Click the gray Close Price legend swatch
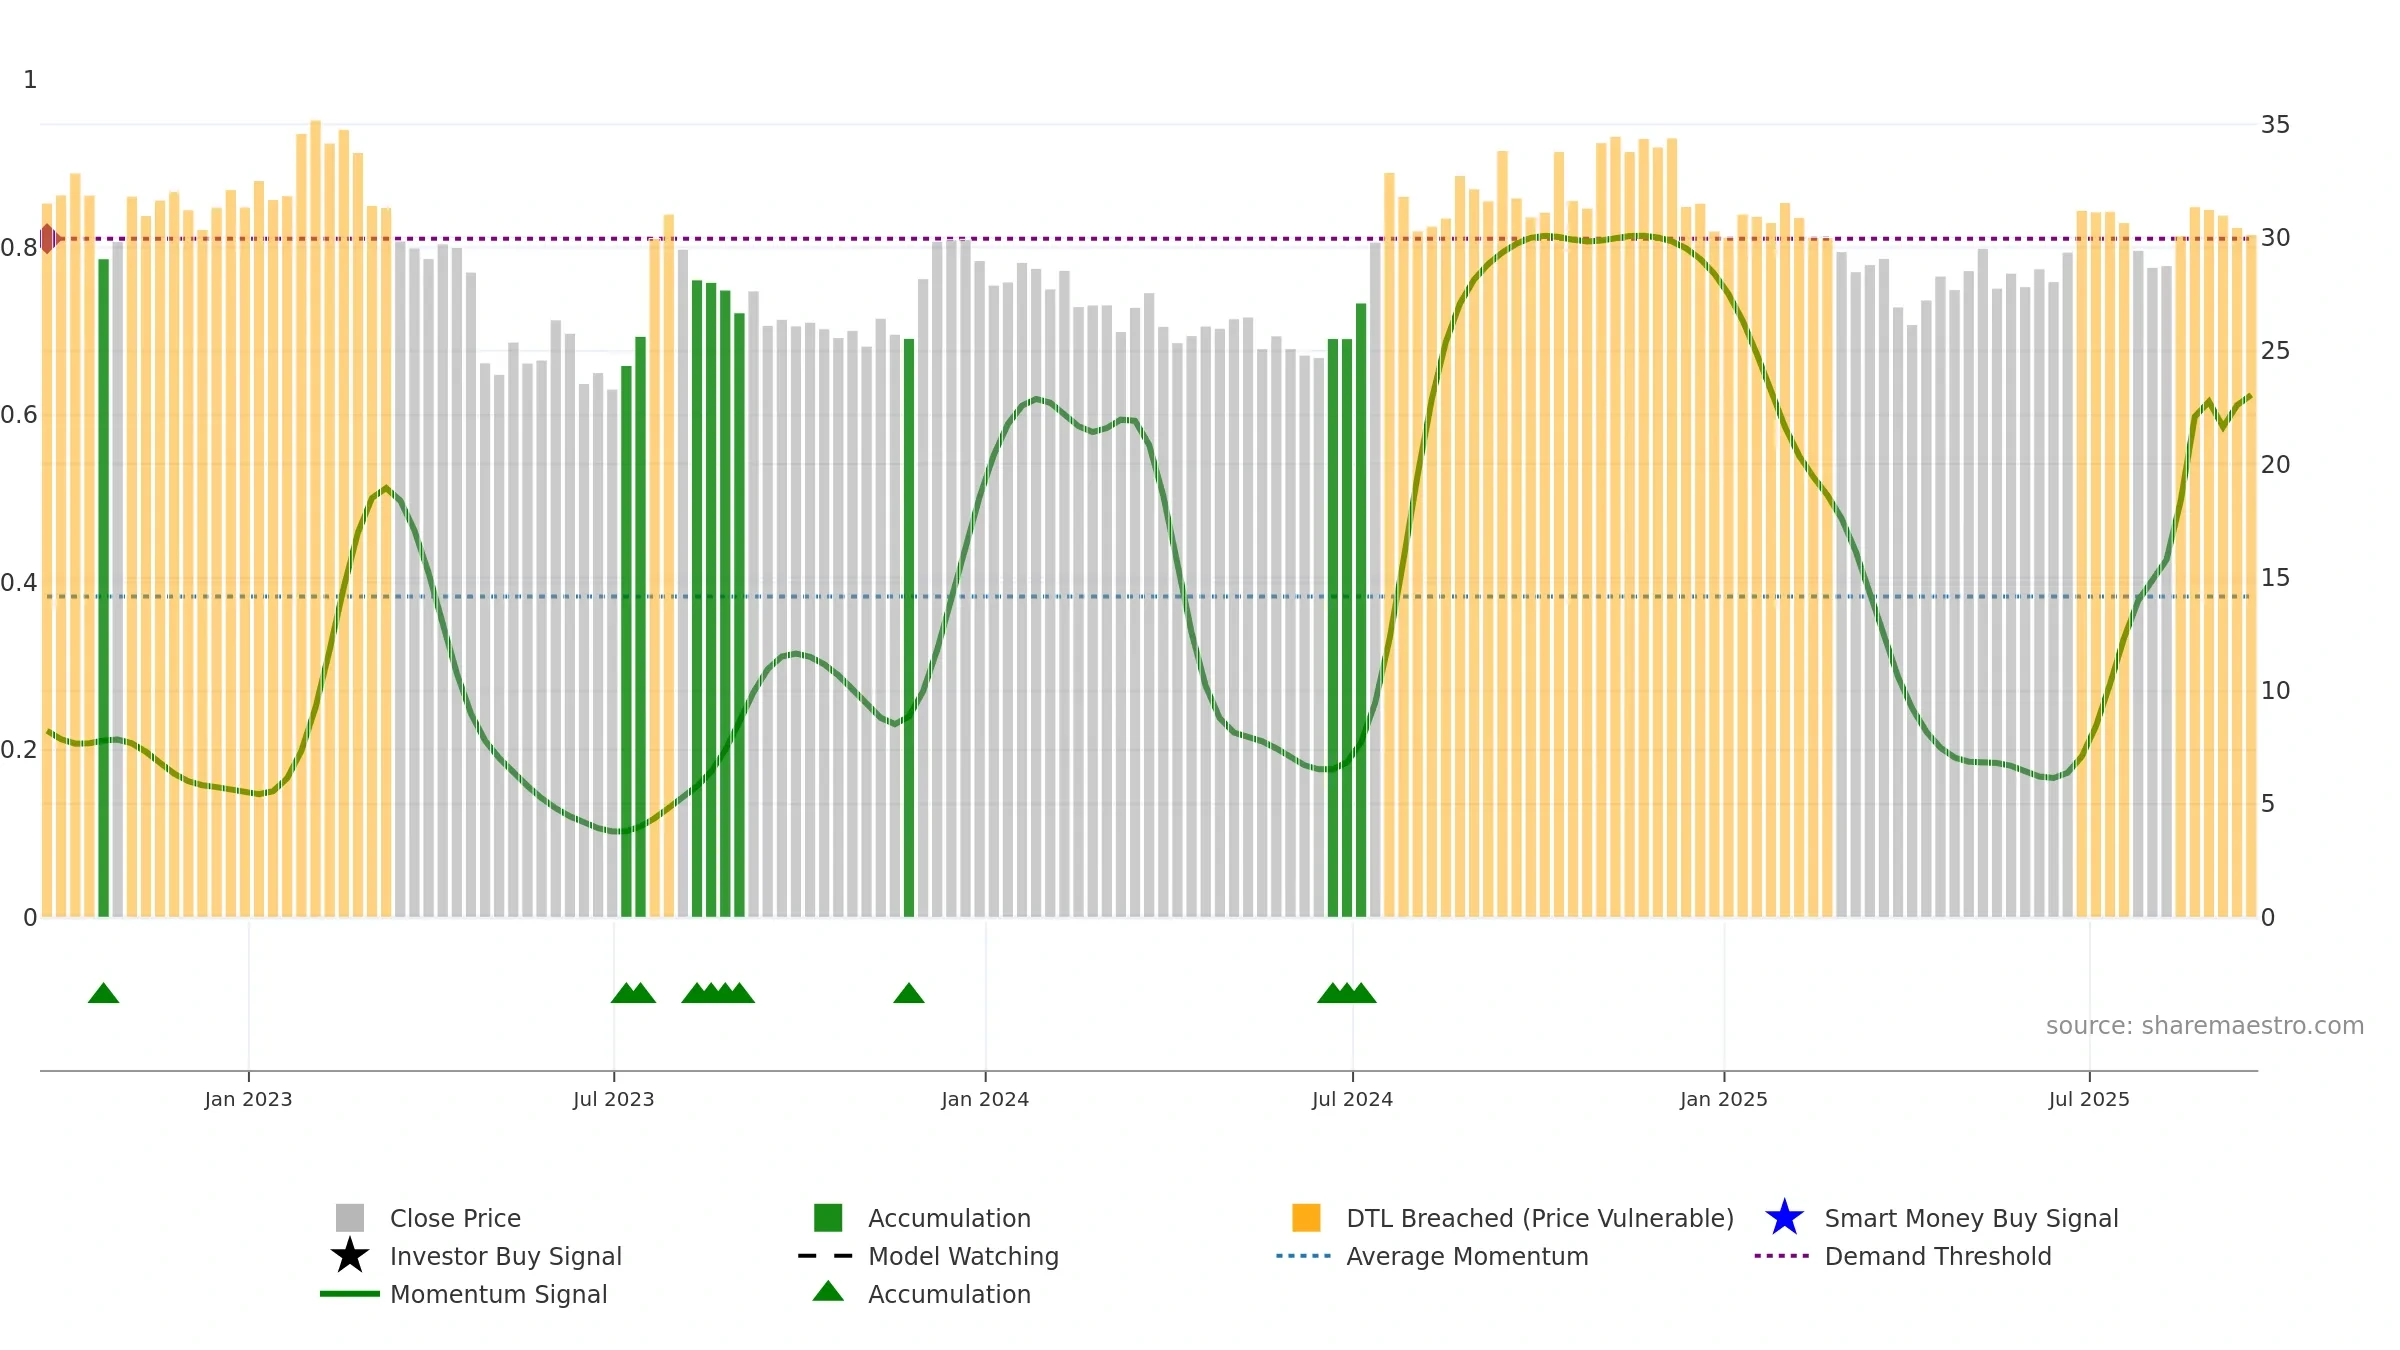This screenshot has width=2400, height=1350. click(x=349, y=1218)
